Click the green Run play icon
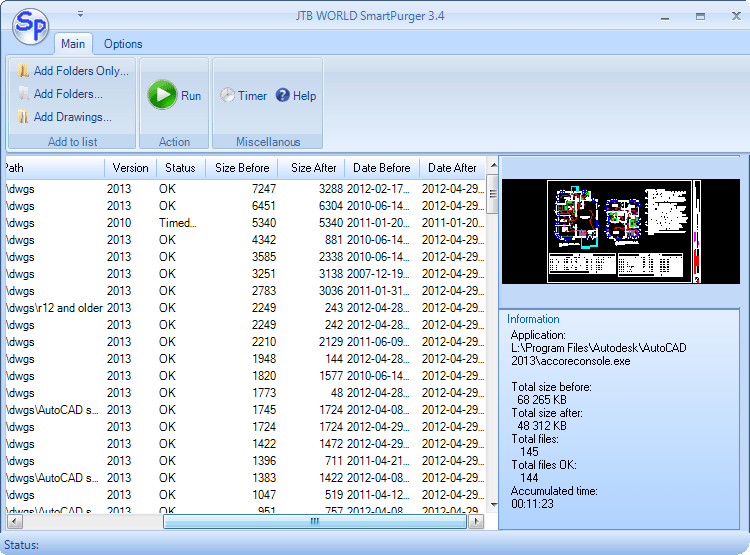The width and height of the screenshot is (750, 555). (x=163, y=95)
